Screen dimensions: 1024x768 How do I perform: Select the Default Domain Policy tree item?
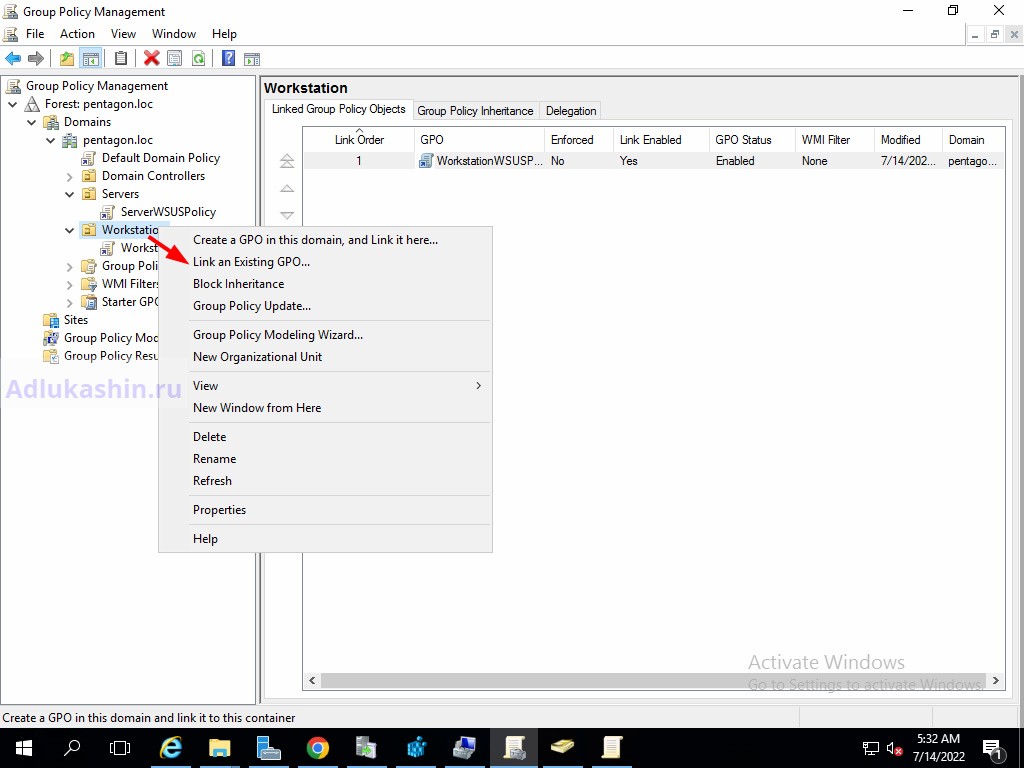click(x=160, y=158)
